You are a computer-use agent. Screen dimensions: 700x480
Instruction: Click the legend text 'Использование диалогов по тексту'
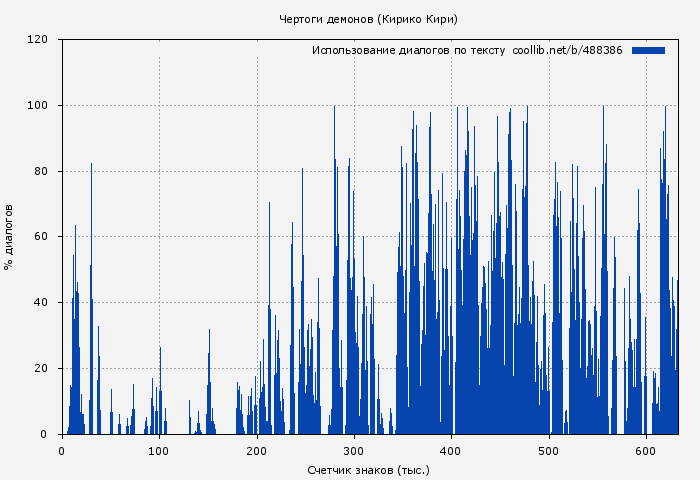[408, 50]
